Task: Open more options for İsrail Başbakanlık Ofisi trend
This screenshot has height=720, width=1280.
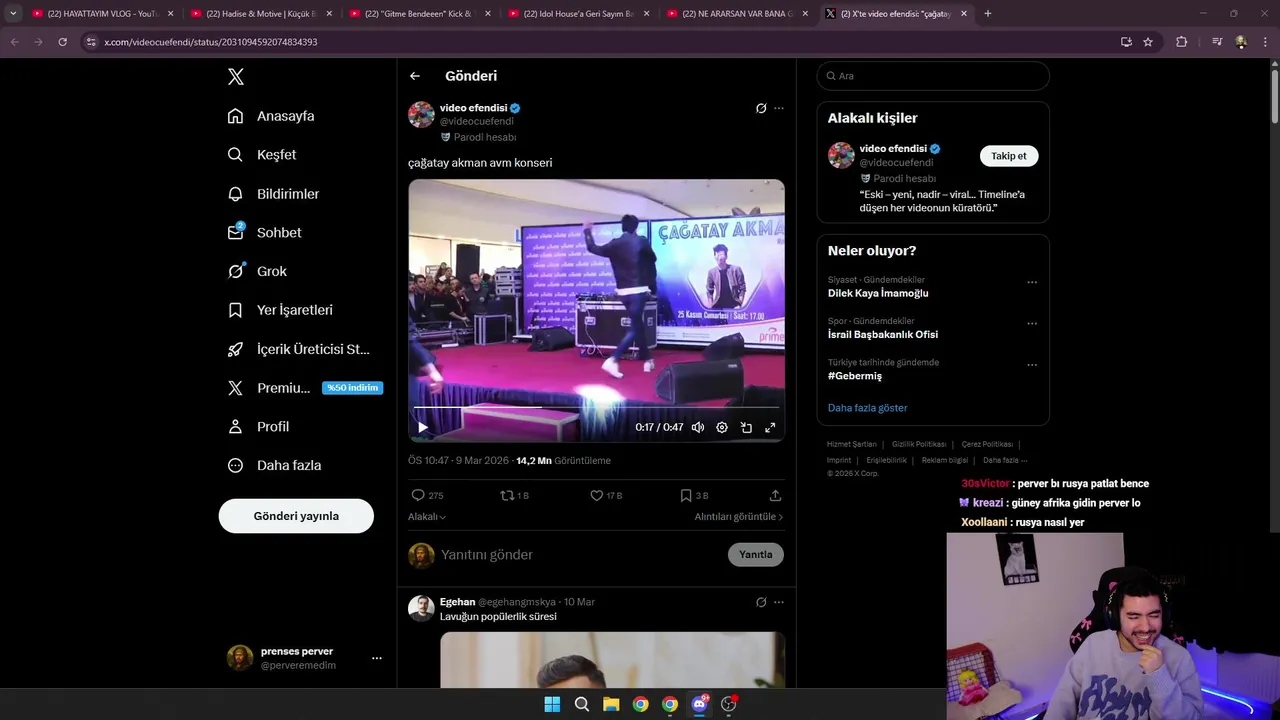Action: tap(1032, 324)
